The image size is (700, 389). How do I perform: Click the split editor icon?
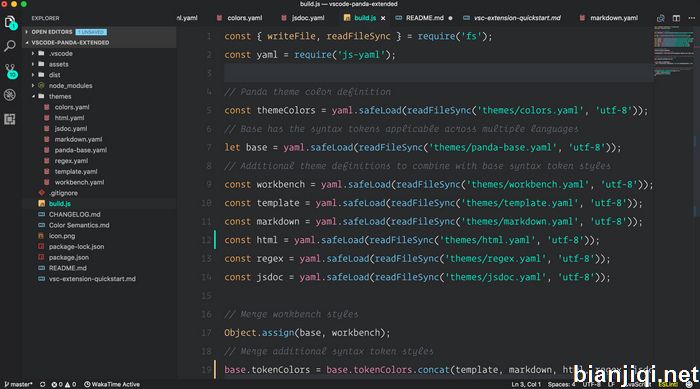pyautogui.click(x=676, y=18)
